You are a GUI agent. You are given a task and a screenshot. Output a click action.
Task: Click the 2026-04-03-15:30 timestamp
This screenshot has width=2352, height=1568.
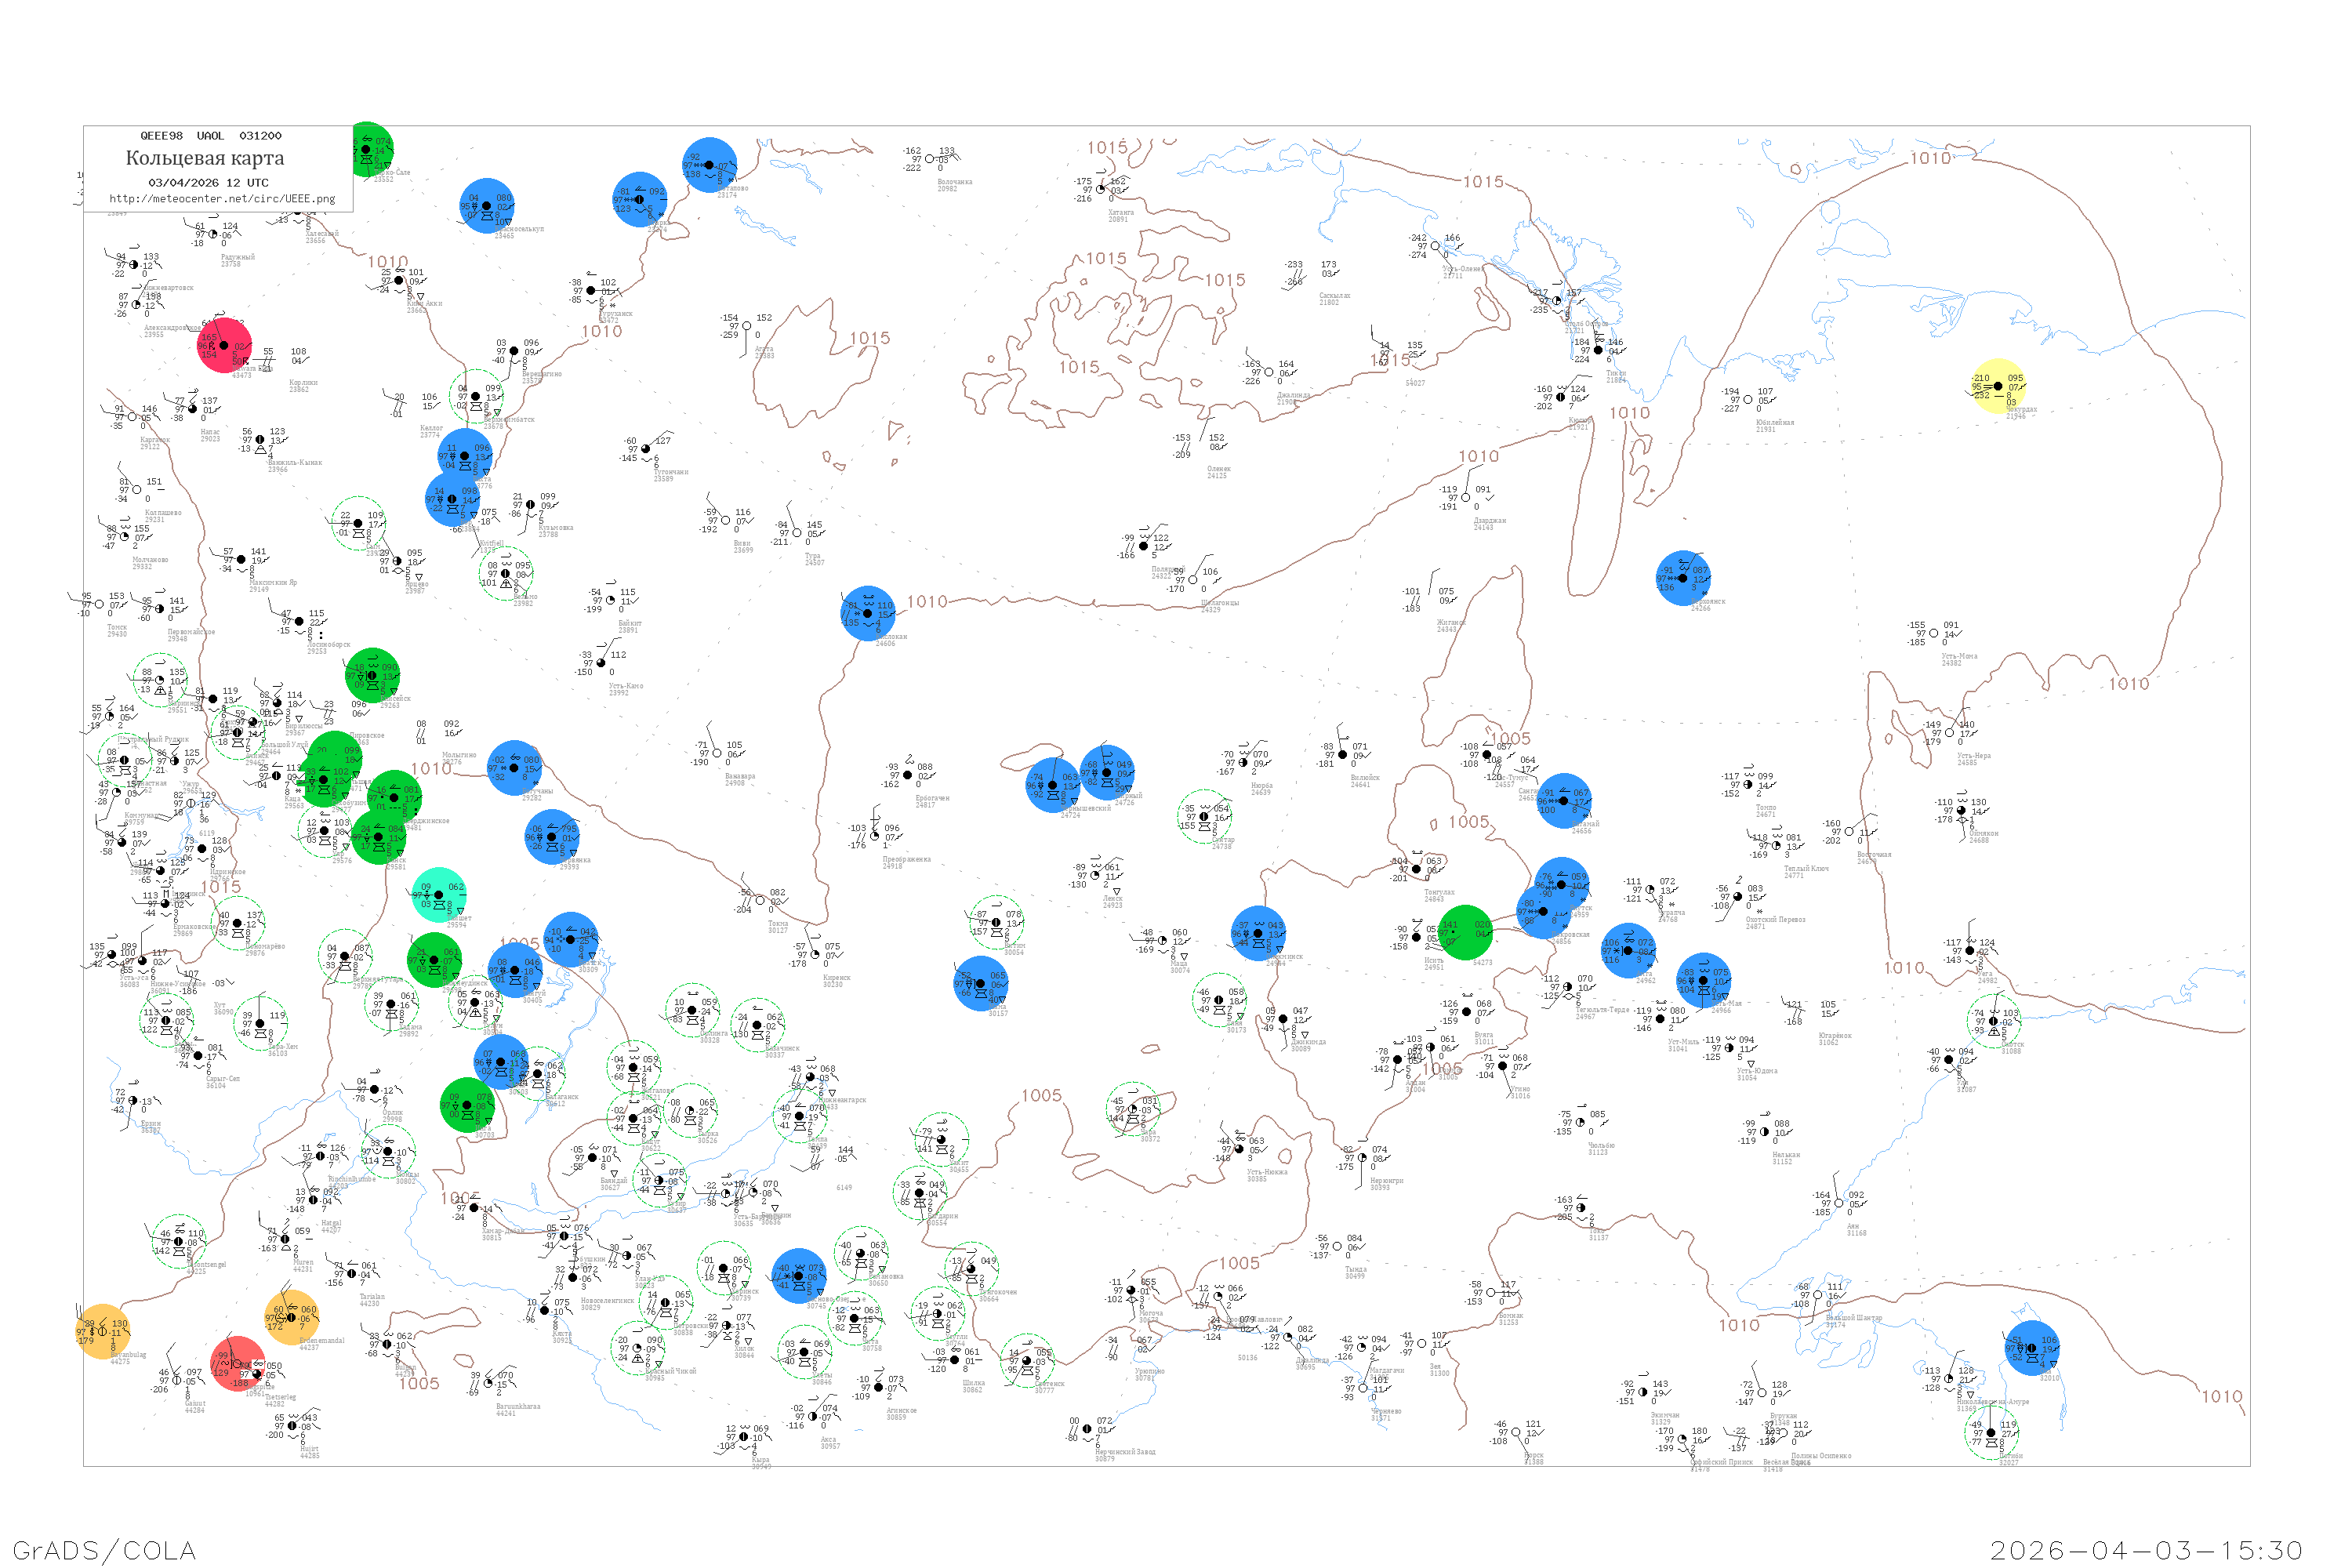click(x=2145, y=1549)
